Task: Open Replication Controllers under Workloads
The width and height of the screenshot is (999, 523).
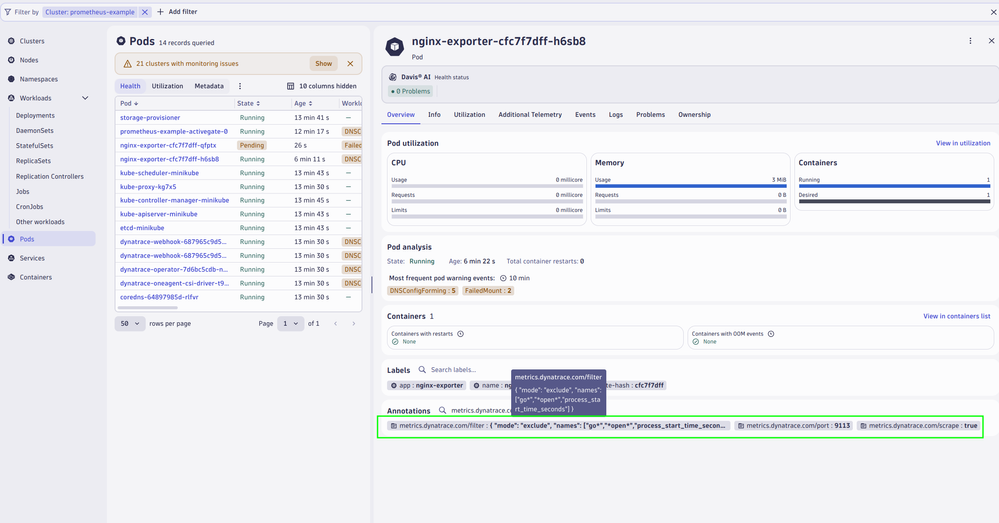Action: [x=50, y=176]
